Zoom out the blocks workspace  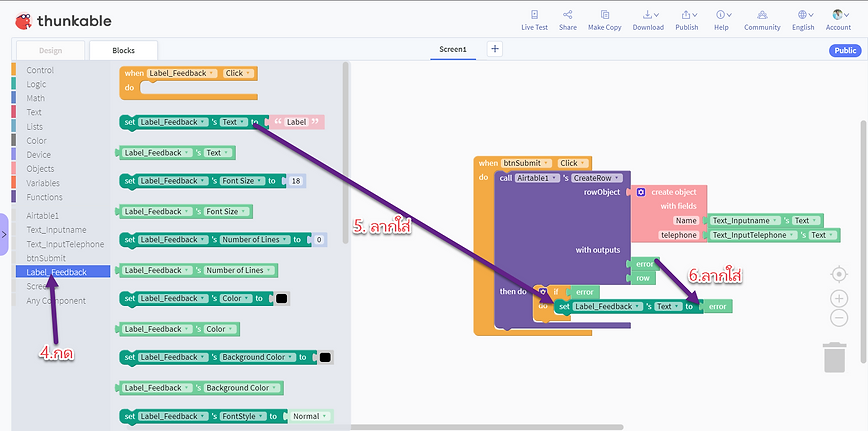[839, 318]
